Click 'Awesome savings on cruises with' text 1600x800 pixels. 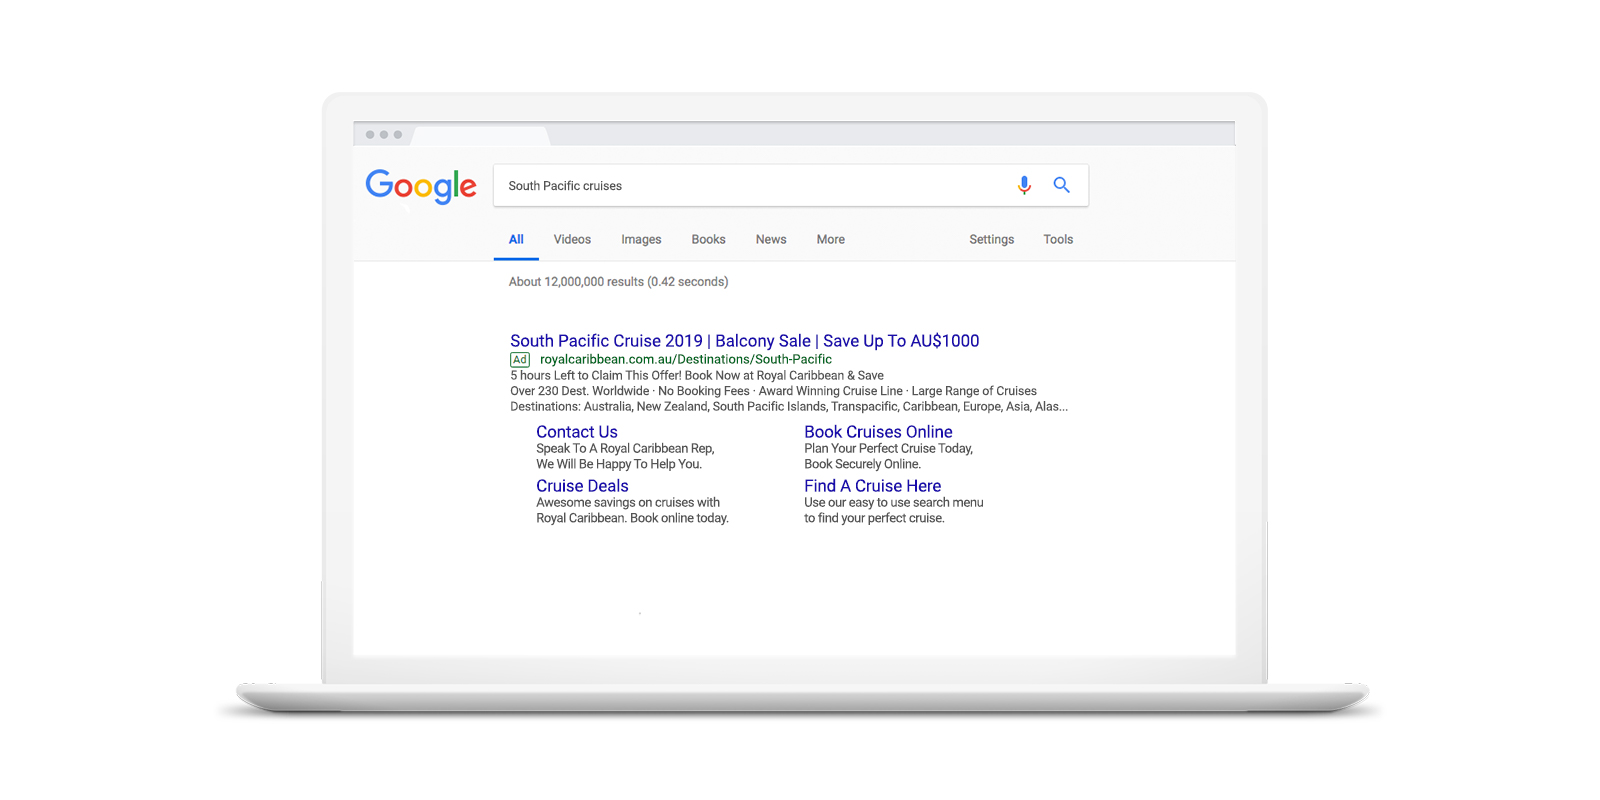pyautogui.click(x=628, y=503)
